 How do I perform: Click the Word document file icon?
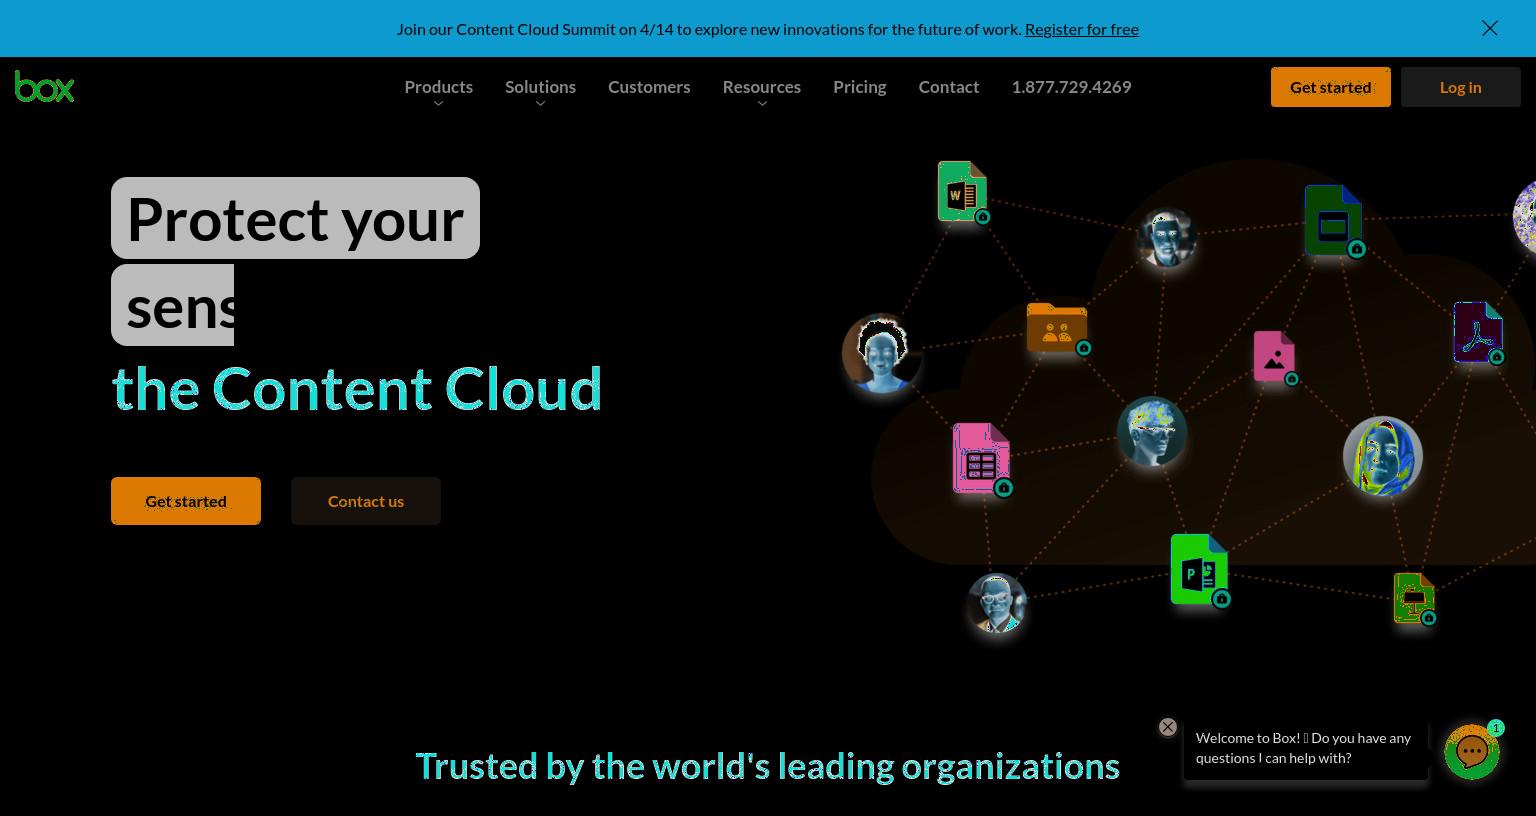tap(962, 191)
